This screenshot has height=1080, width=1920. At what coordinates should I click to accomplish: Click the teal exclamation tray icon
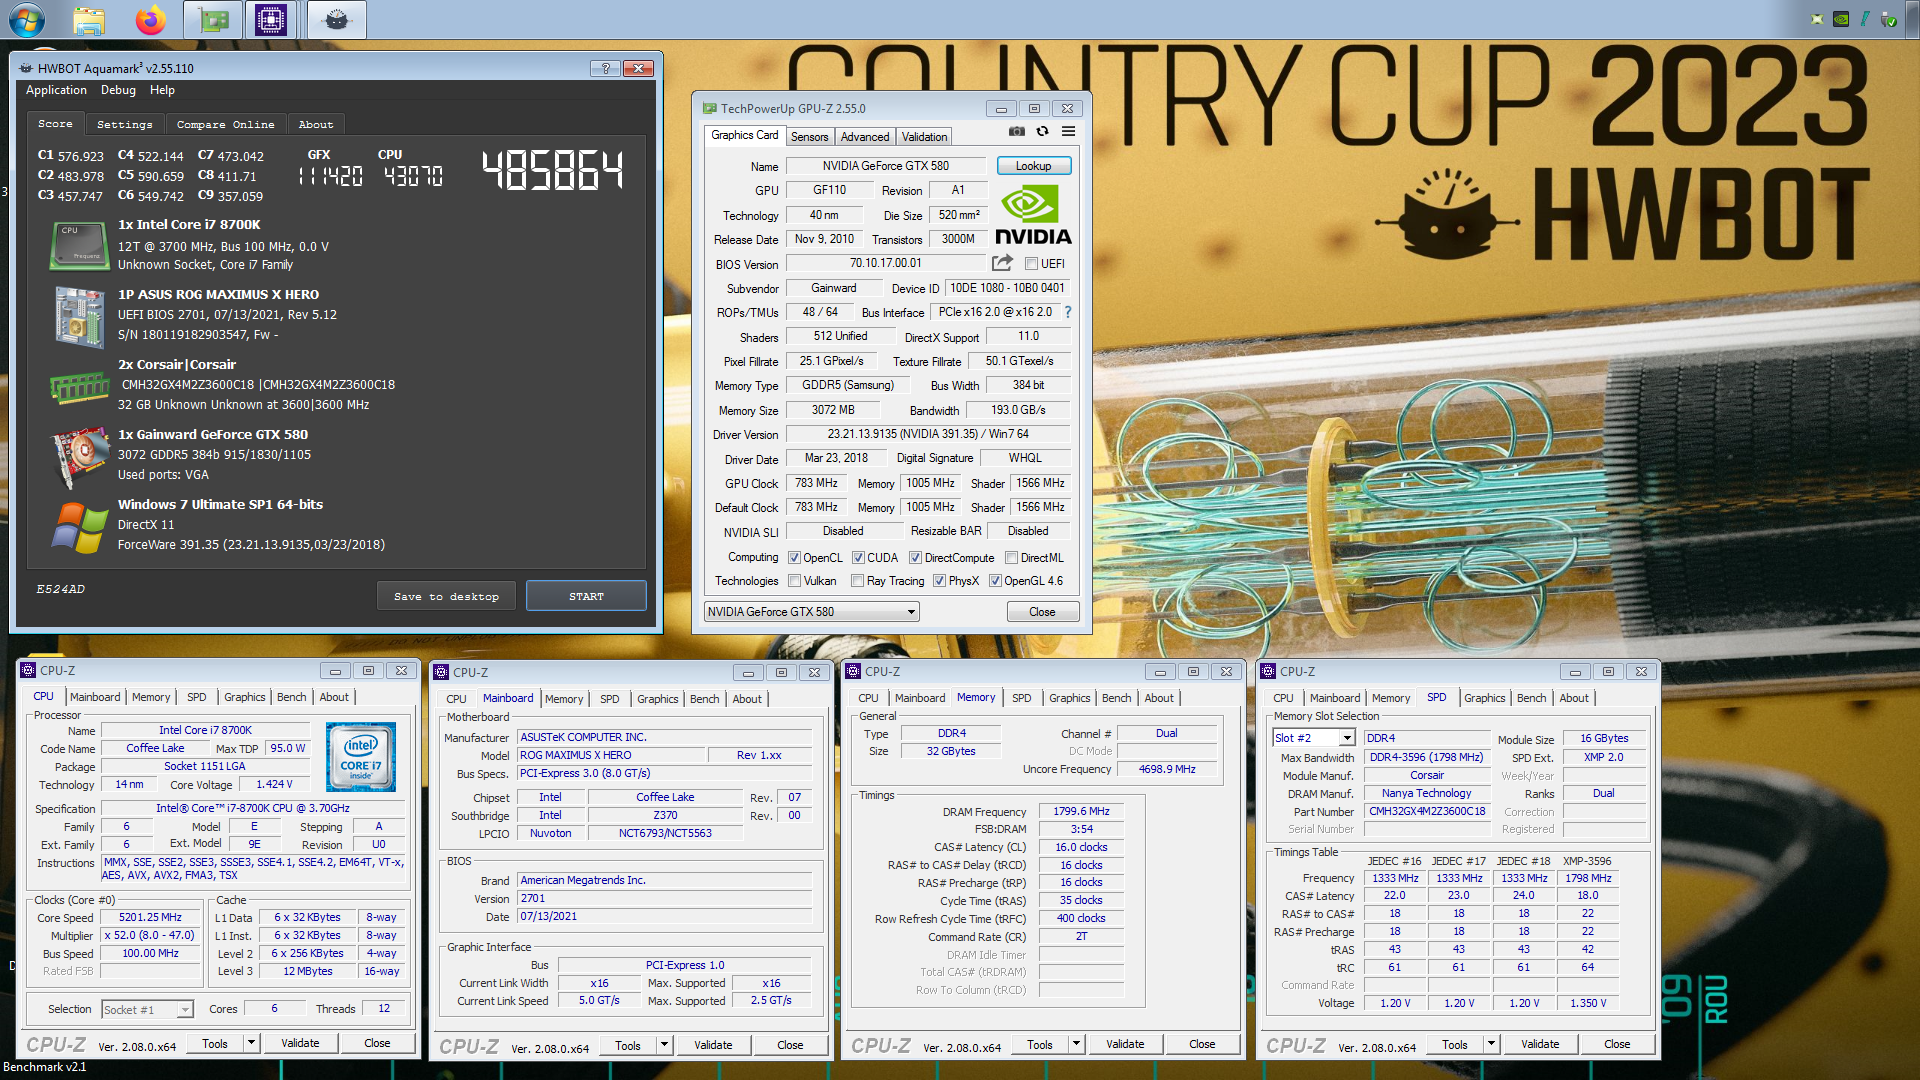pyautogui.click(x=1865, y=19)
